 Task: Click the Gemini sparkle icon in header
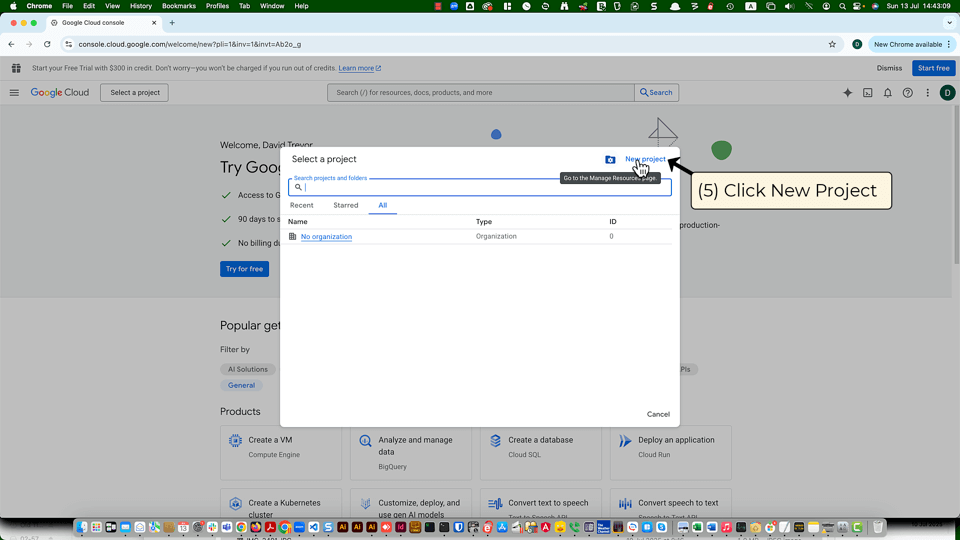847,92
